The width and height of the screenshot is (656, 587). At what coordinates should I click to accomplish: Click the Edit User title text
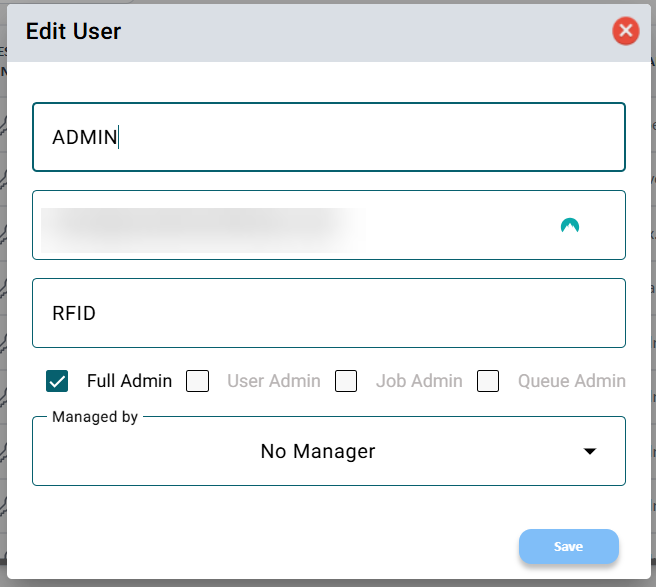tap(73, 31)
